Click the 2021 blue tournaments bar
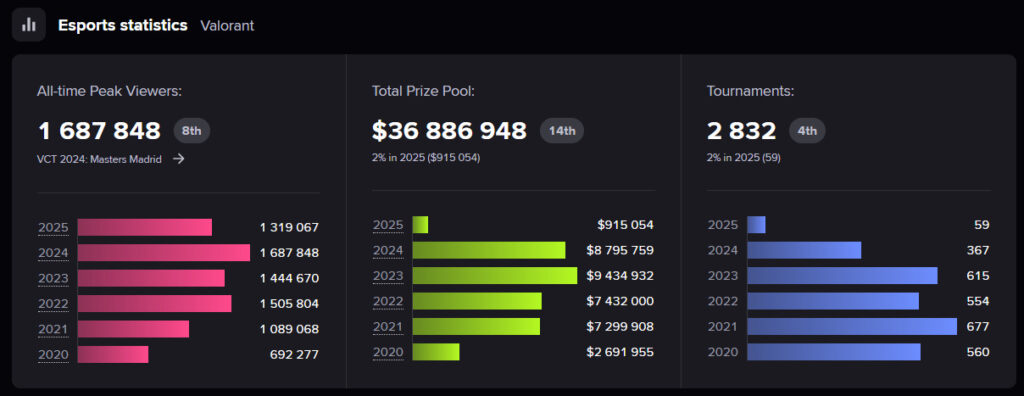1024x396 pixels. point(852,327)
